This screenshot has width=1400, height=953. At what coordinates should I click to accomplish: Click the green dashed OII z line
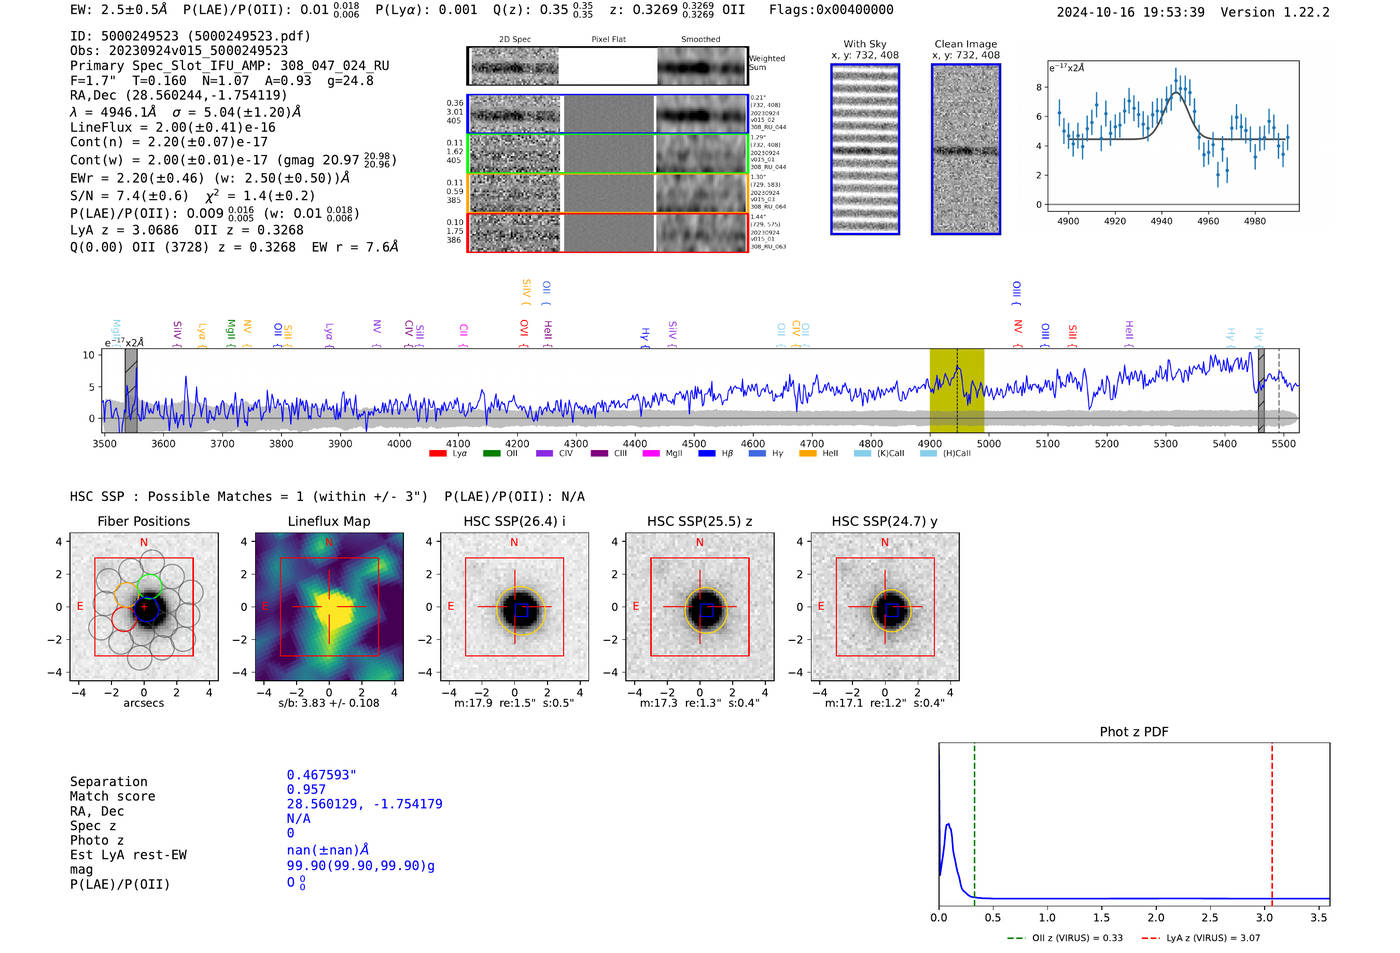click(x=974, y=824)
